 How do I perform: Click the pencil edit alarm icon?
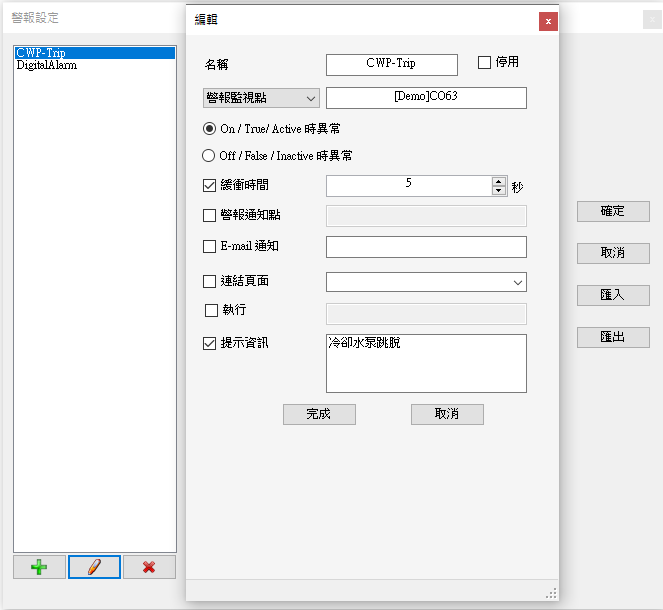pyautogui.click(x=94, y=567)
